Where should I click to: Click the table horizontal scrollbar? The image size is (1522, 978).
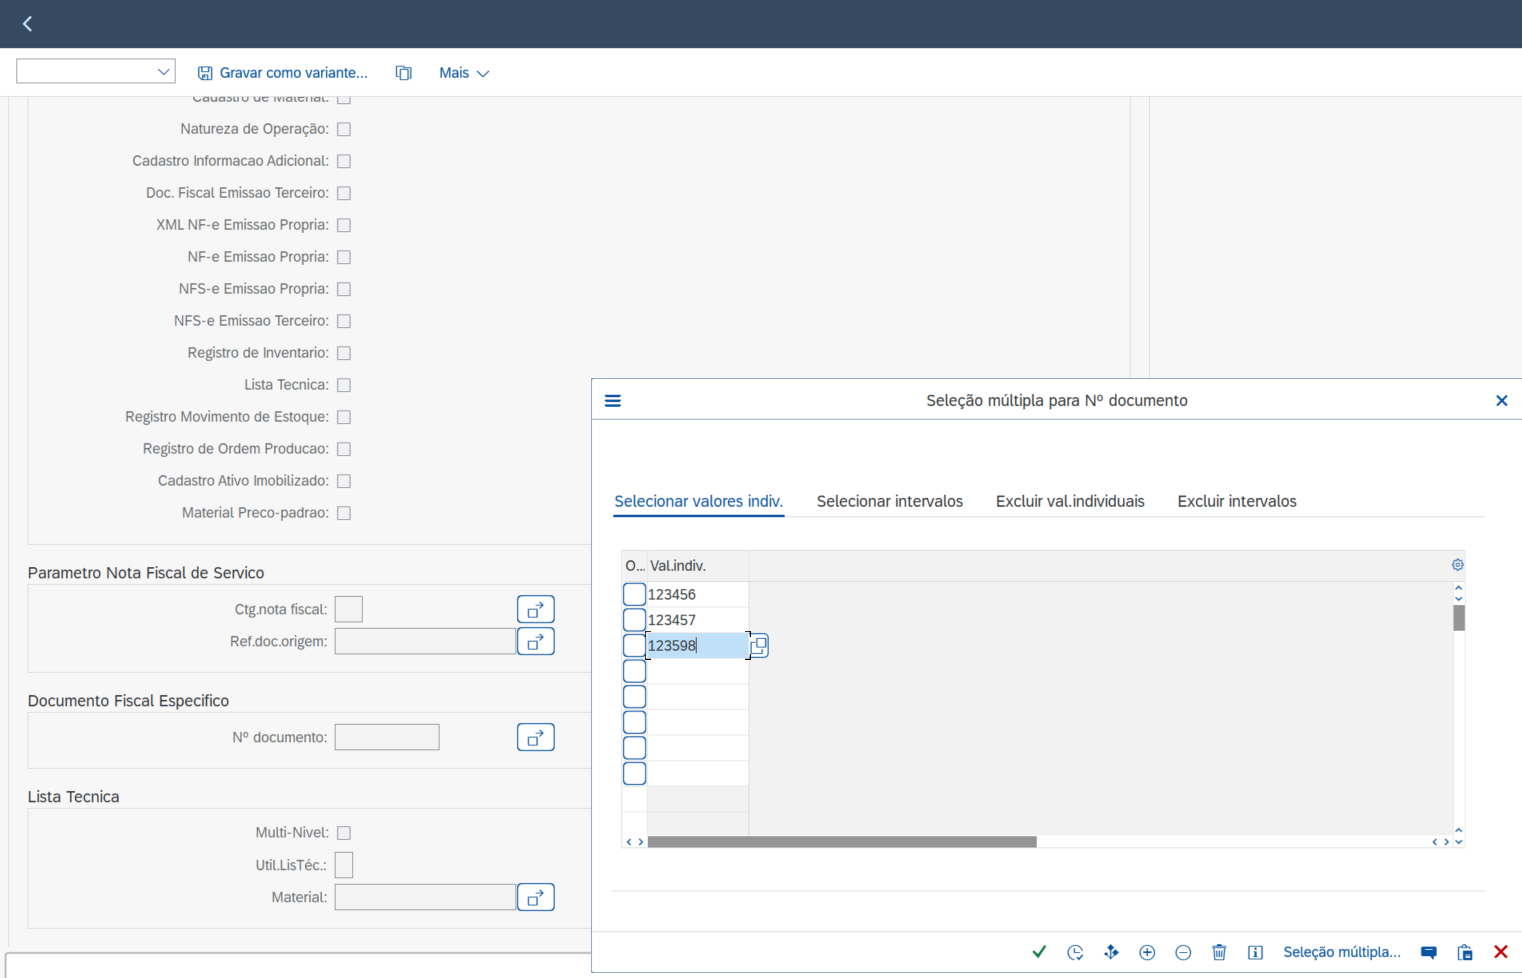842,842
